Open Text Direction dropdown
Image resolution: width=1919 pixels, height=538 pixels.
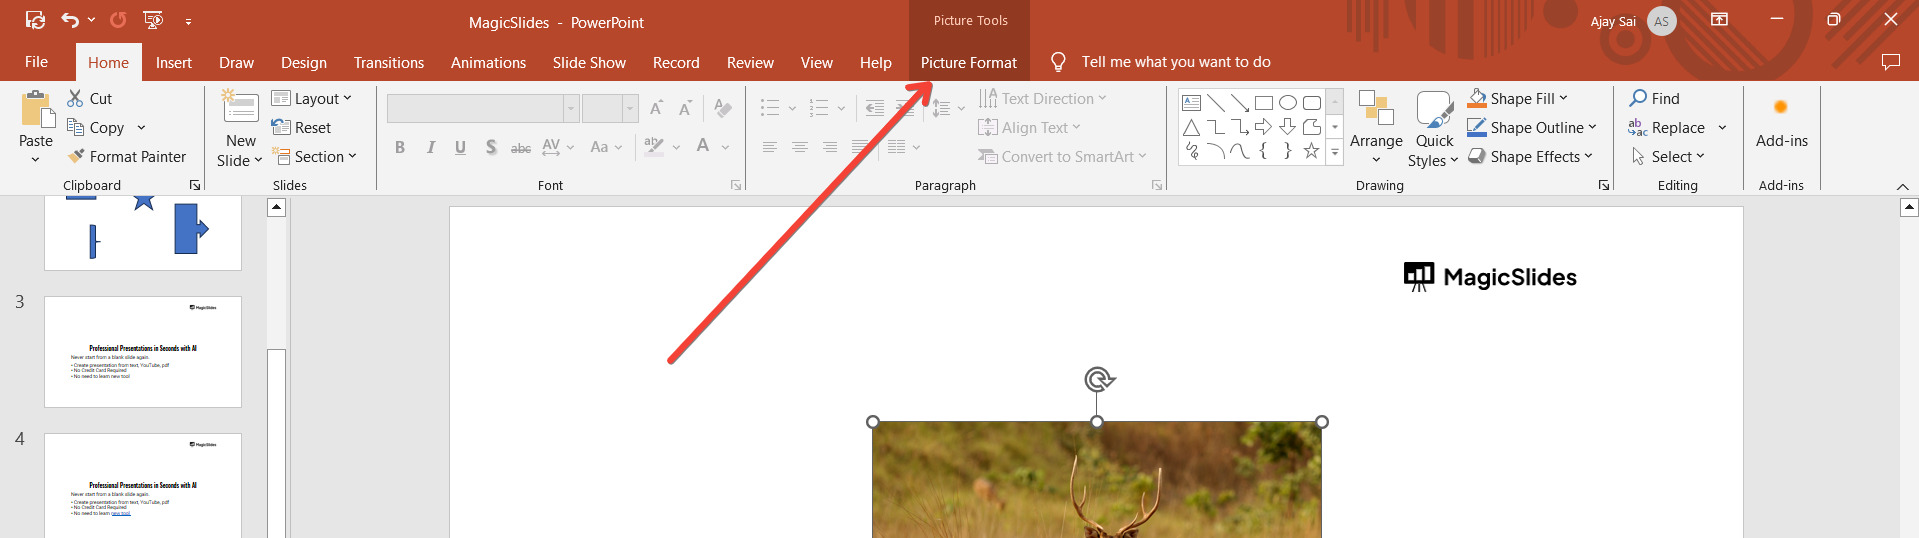(1042, 98)
